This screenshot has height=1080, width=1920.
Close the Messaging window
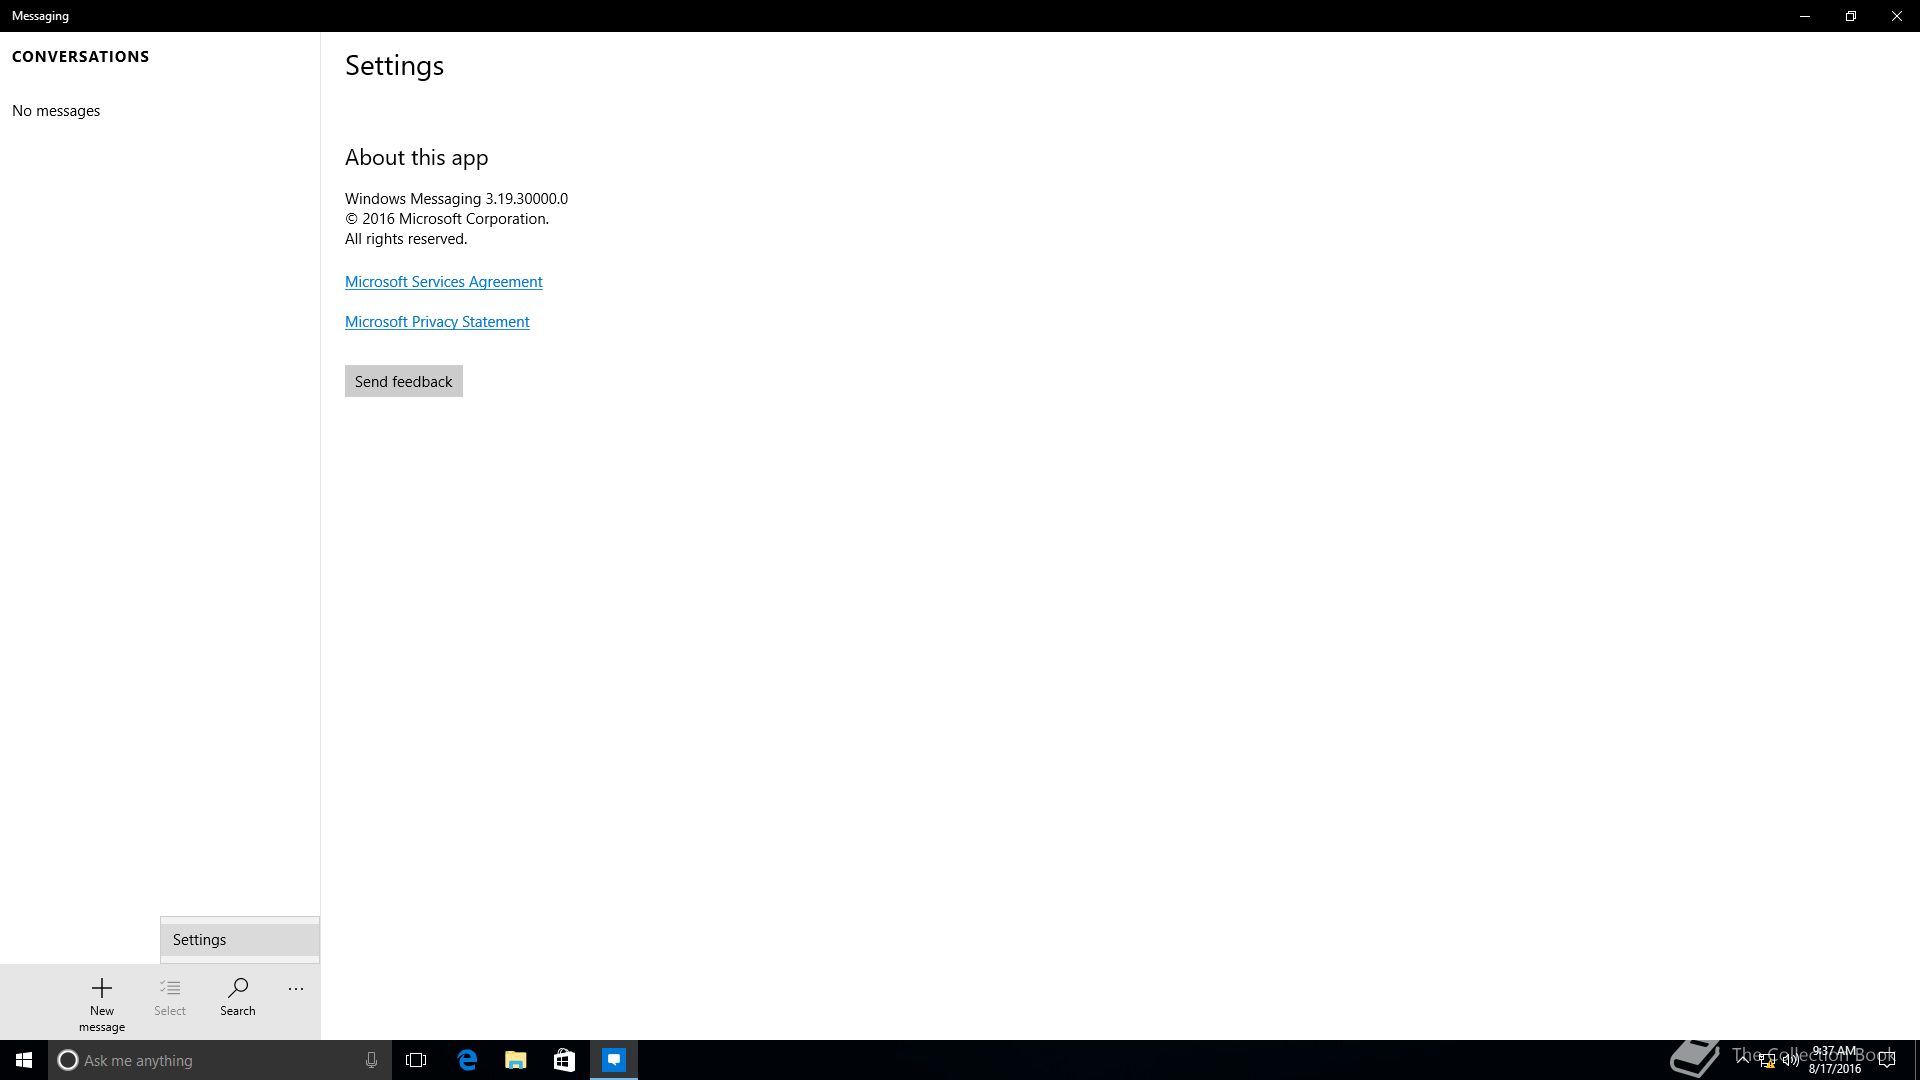[1897, 16]
